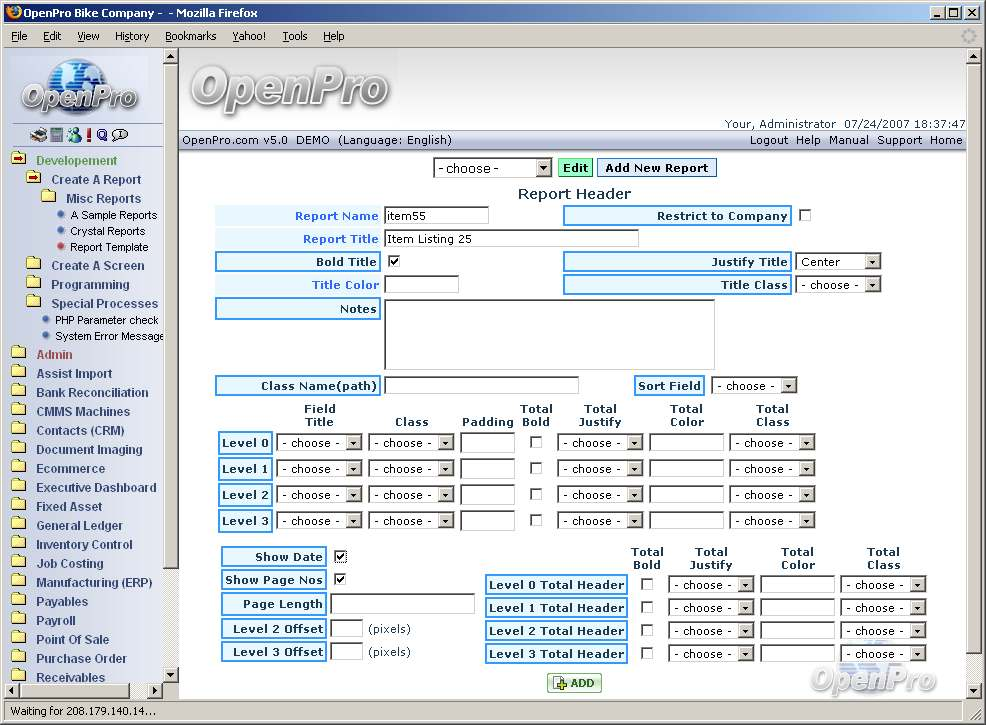Click the blue Q query icon

coord(102,135)
